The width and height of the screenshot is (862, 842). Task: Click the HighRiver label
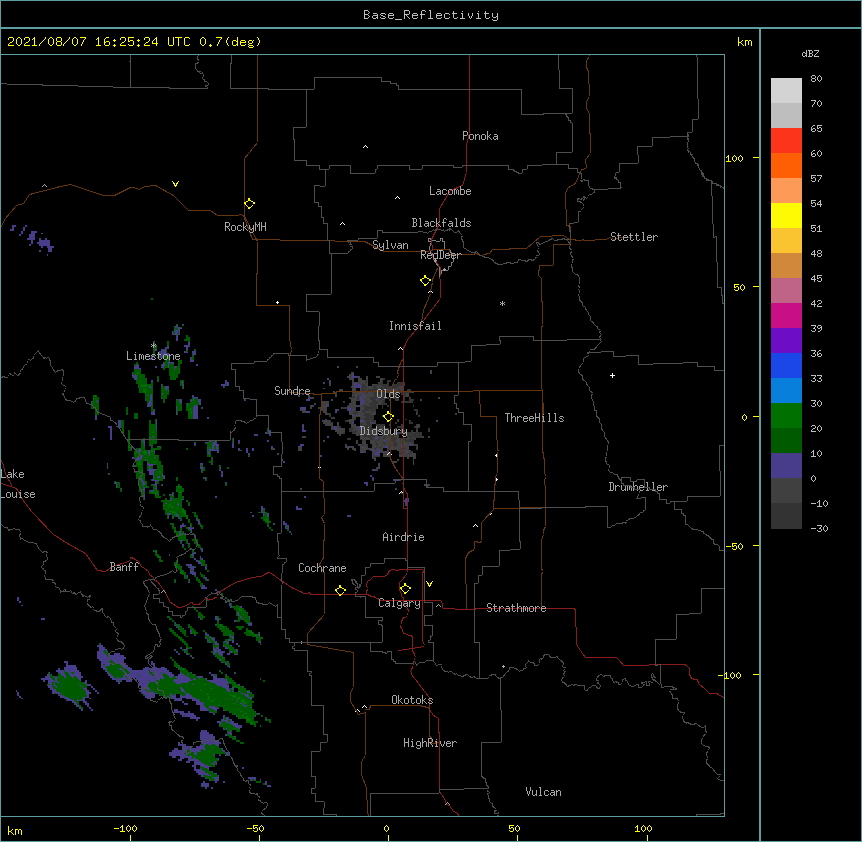430,743
